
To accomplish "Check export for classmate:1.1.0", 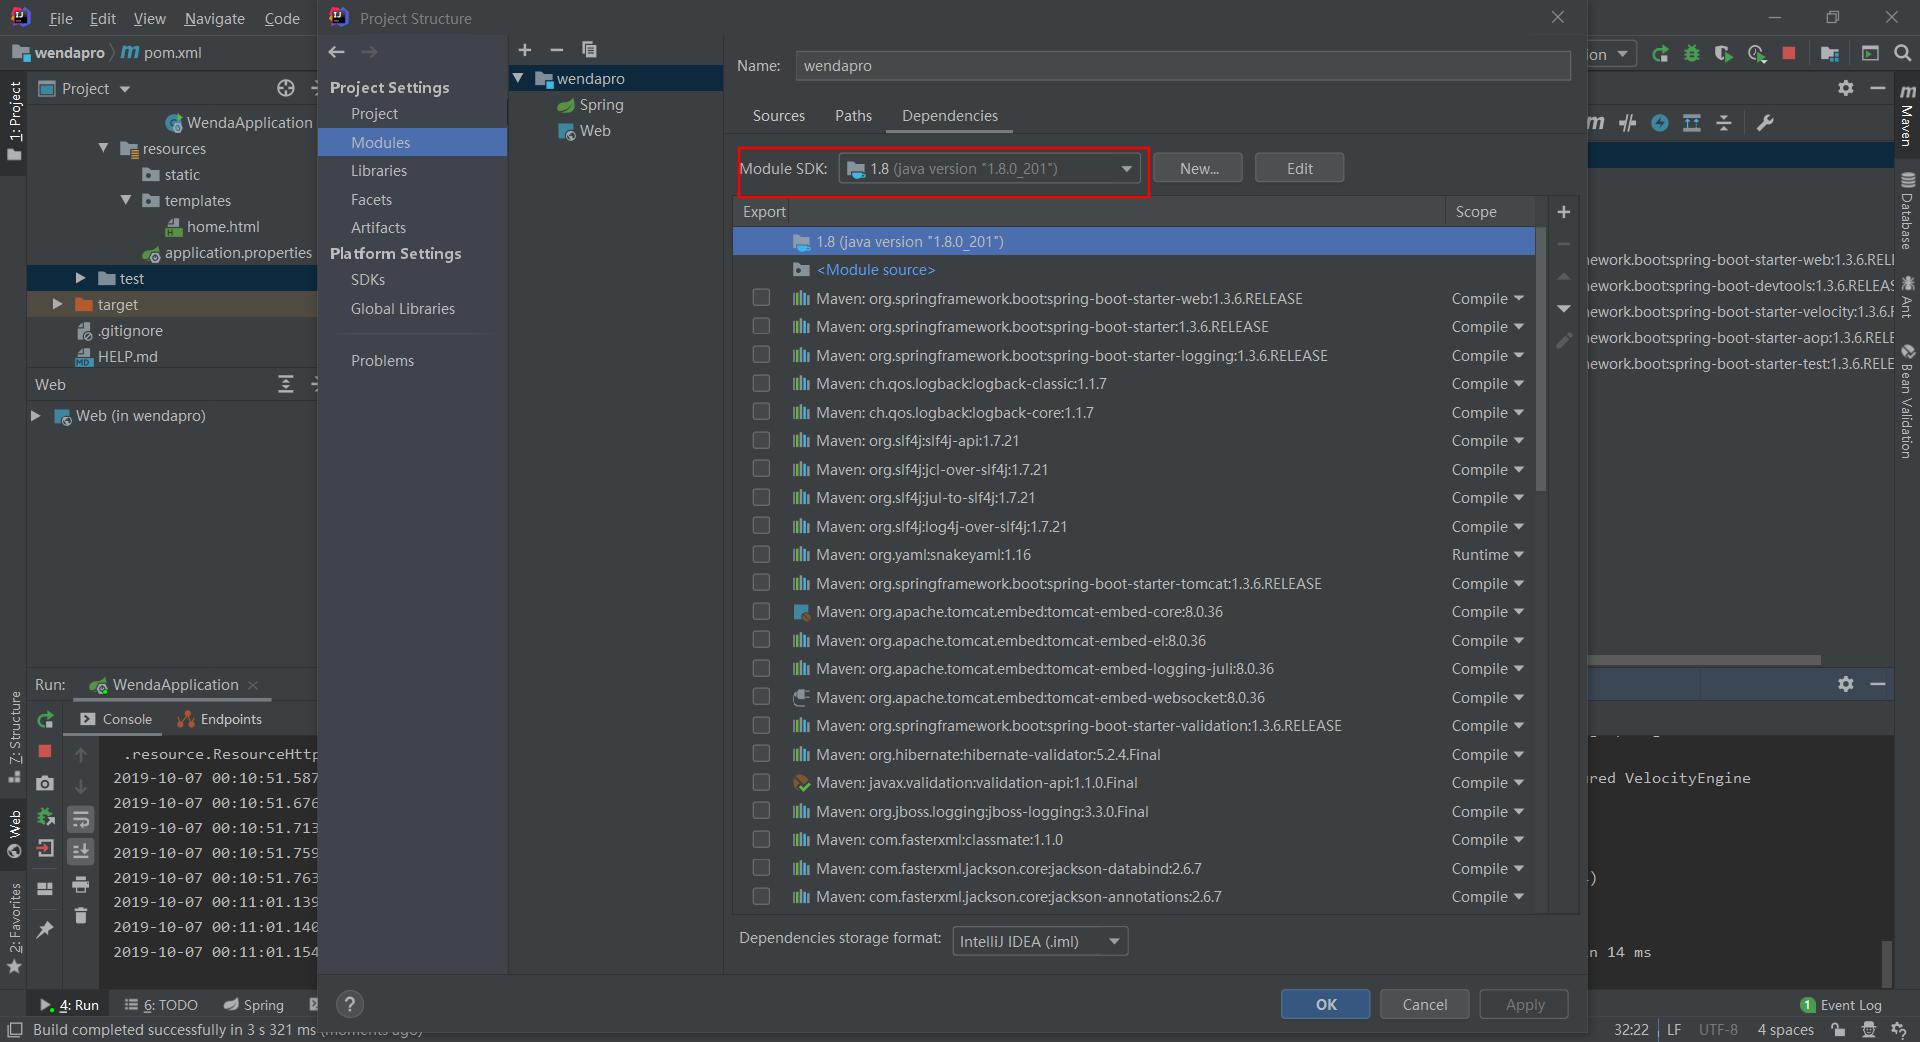I will 761,839.
